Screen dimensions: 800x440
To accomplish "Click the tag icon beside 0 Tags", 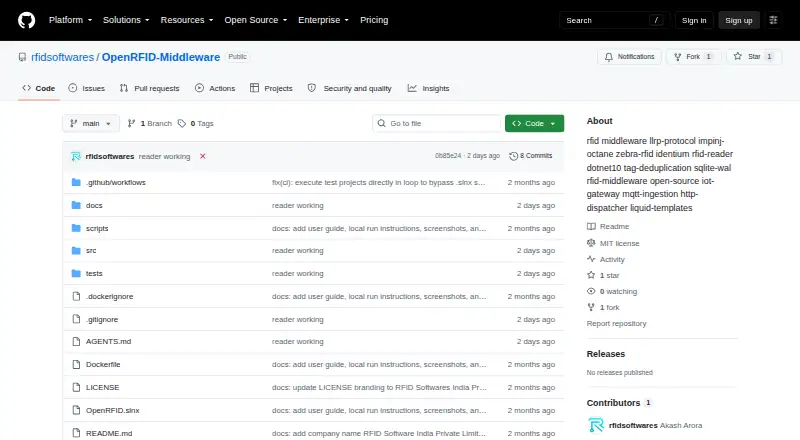I will click(x=182, y=124).
